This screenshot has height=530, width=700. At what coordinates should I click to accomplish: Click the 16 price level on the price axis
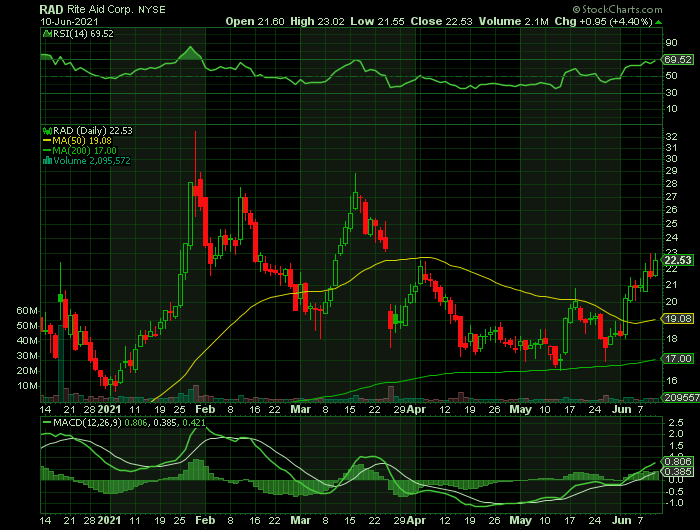[671, 381]
